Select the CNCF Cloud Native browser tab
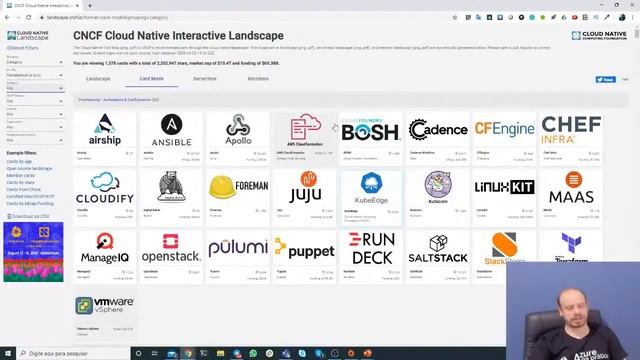Image resolution: width=640 pixels, height=360 pixels. 41,6
